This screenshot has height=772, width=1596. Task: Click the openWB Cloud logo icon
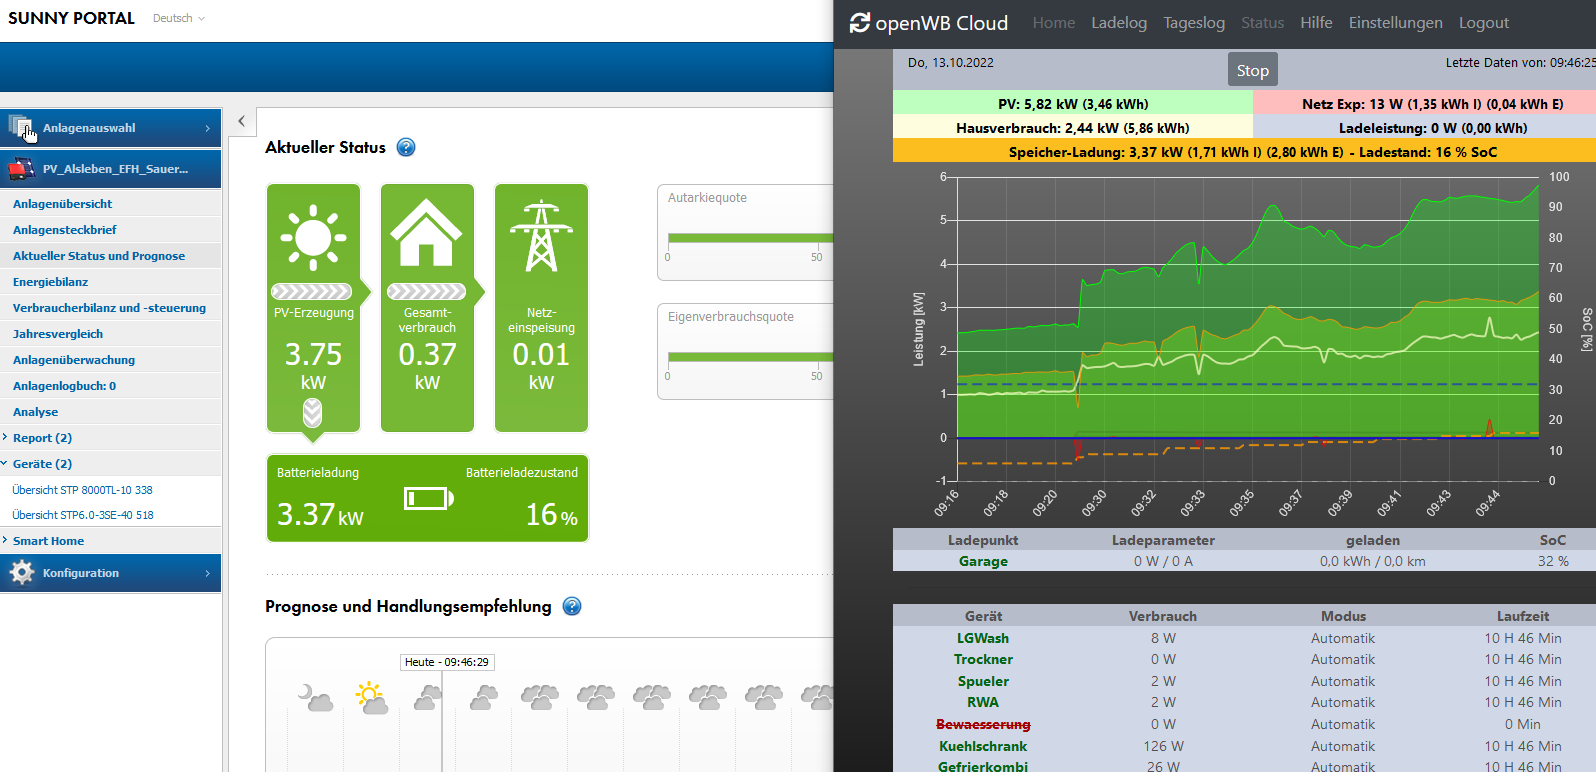859,23
